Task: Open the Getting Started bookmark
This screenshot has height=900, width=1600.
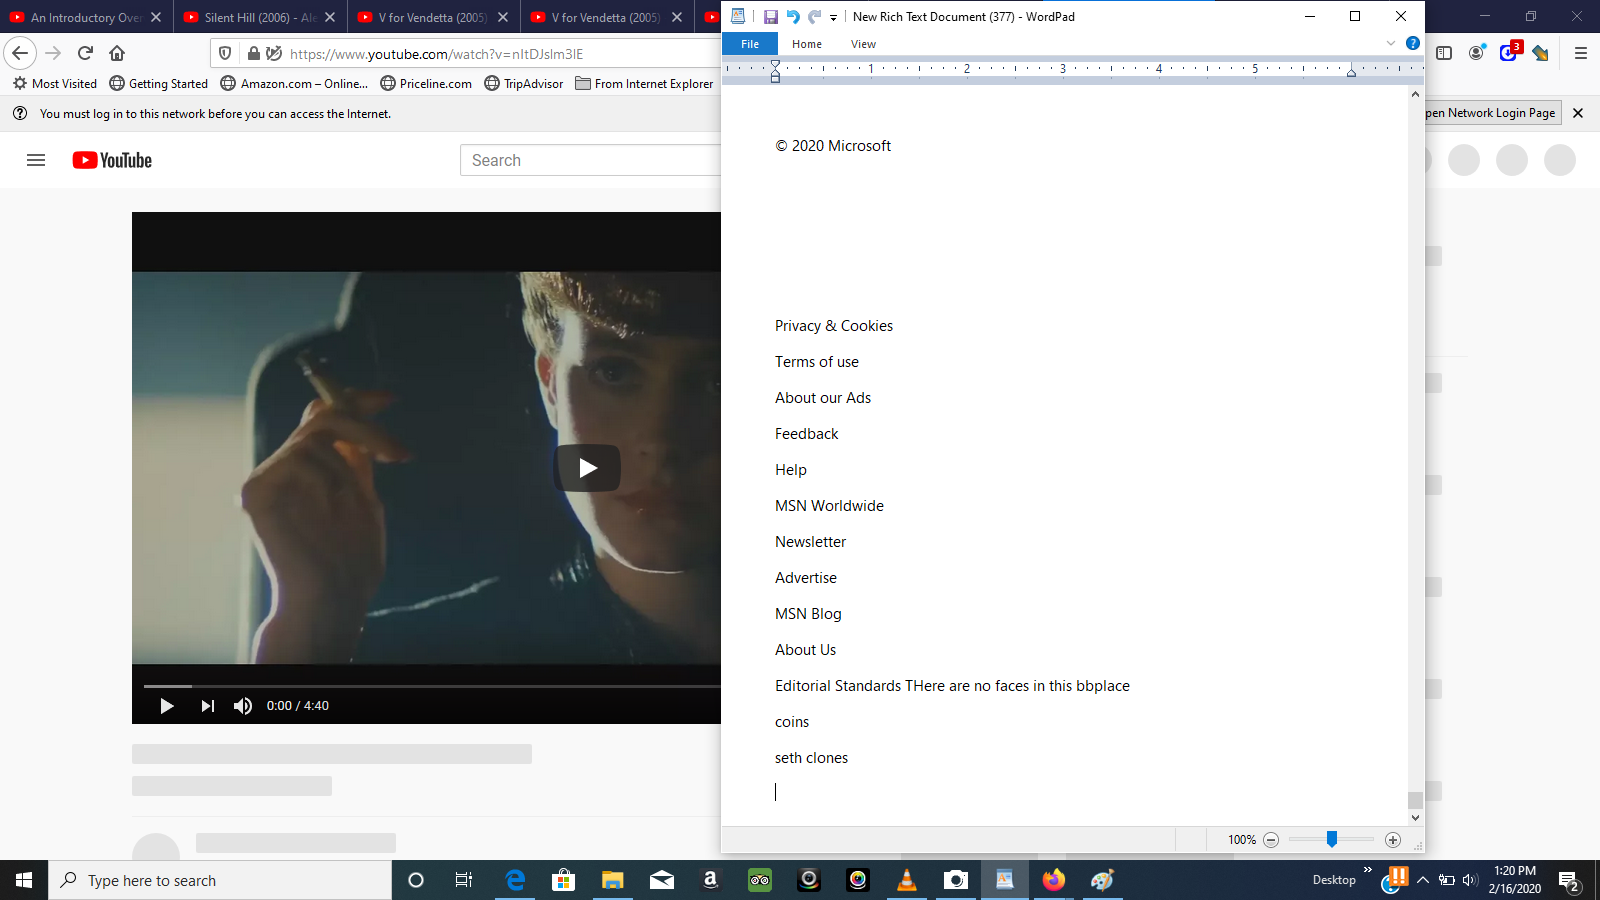Action: pos(159,84)
